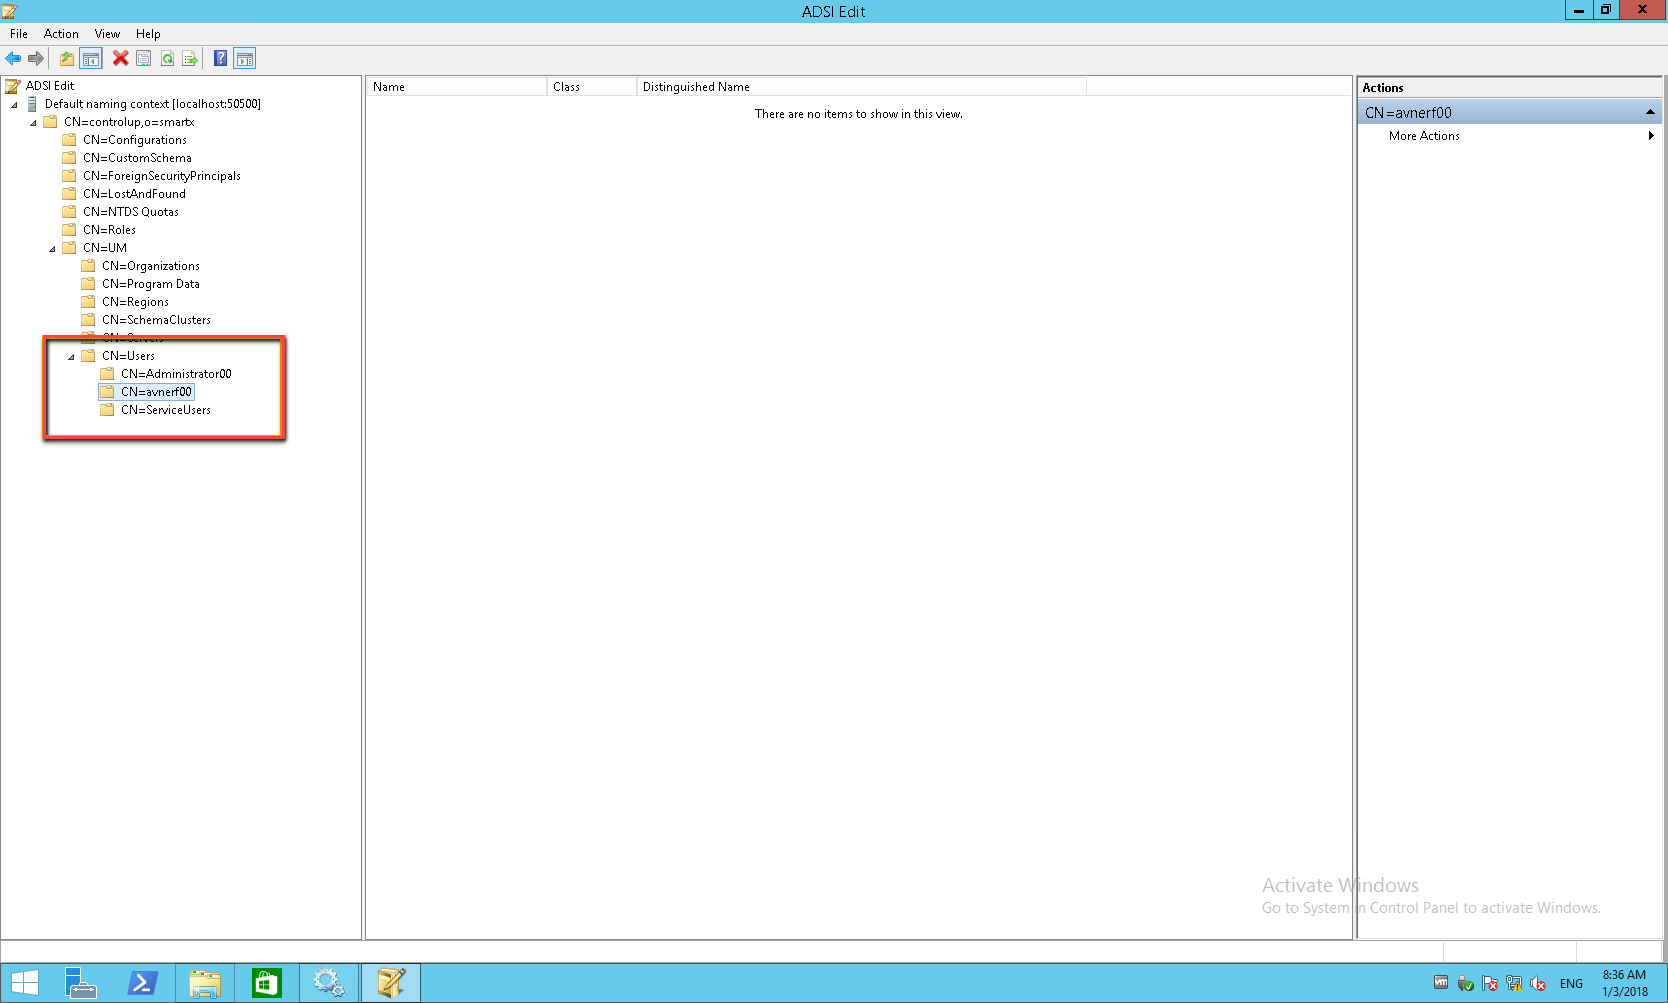Open Properties via toolbar icon
Screen dimensions: 1668x1003
coord(144,59)
